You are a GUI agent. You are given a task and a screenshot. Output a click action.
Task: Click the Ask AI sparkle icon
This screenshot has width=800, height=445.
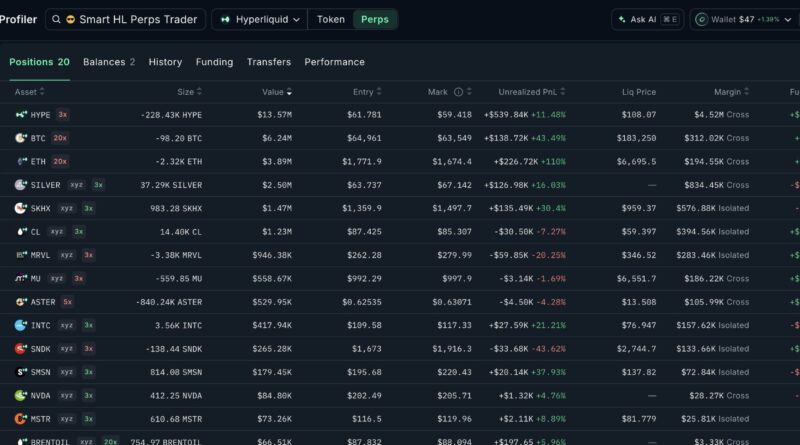(622, 19)
